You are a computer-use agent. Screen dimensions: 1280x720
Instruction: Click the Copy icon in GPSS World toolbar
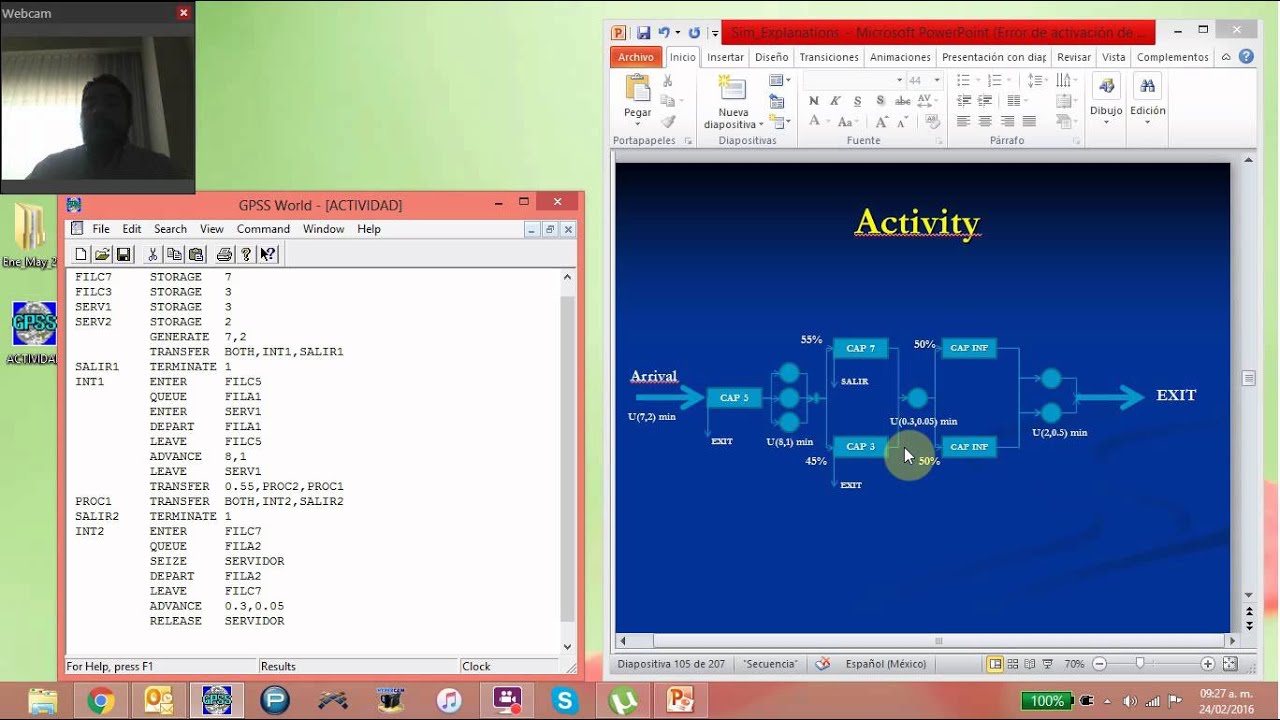click(x=174, y=255)
